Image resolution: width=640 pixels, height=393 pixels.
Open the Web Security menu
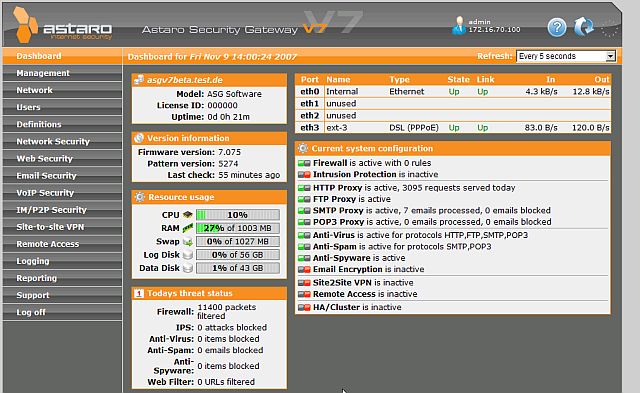[x=62, y=159]
